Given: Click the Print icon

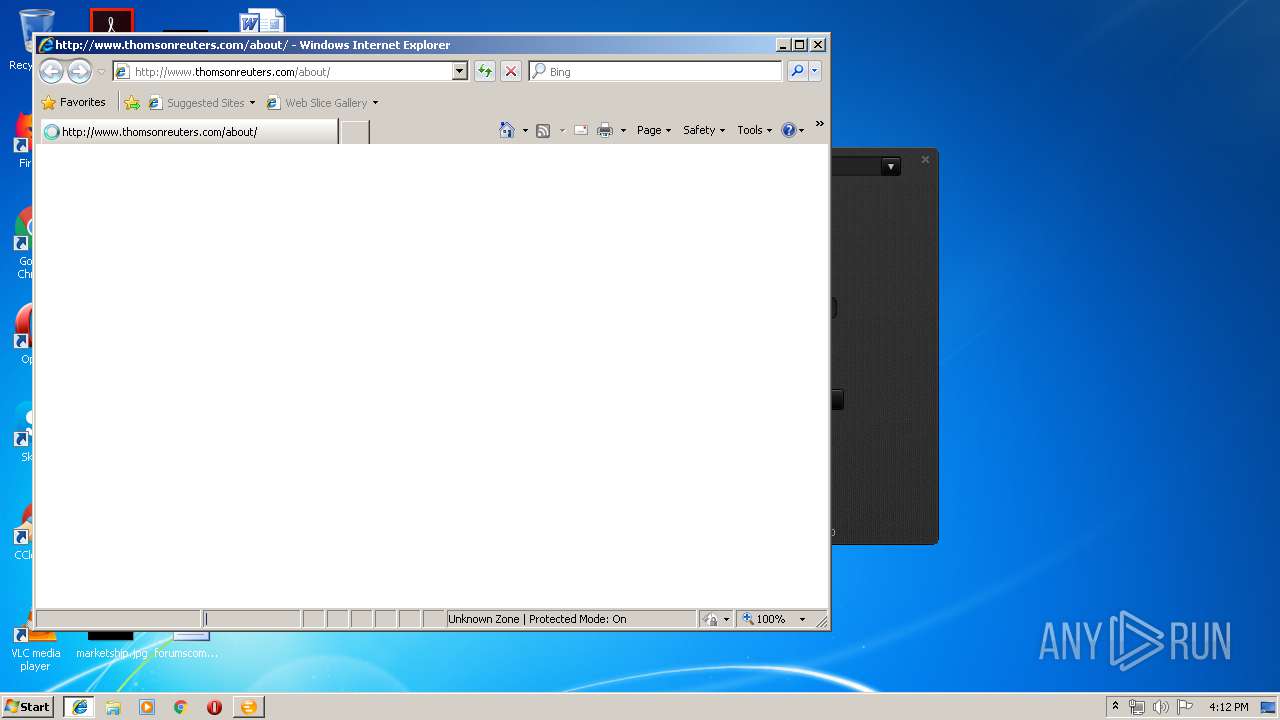Looking at the screenshot, I should 605,130.
